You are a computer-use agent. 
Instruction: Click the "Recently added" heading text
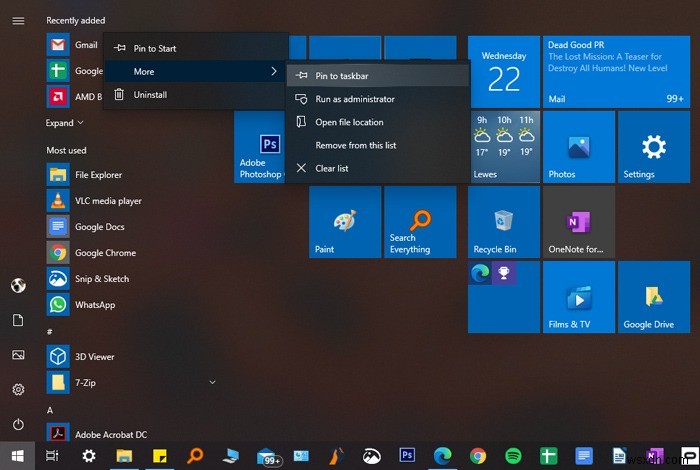pyautogui.click(x=76, y=21)
